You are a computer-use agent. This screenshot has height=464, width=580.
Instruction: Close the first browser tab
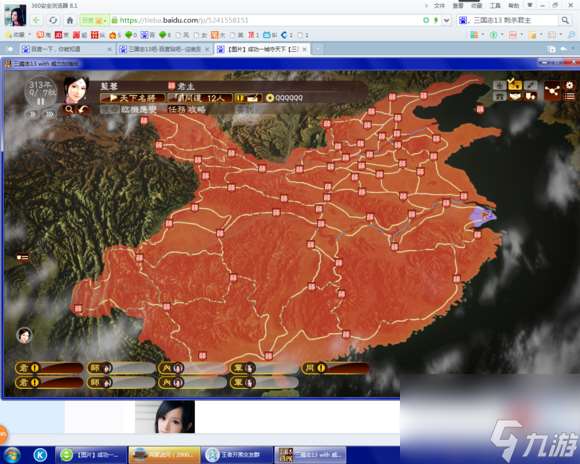click(109, 49)
